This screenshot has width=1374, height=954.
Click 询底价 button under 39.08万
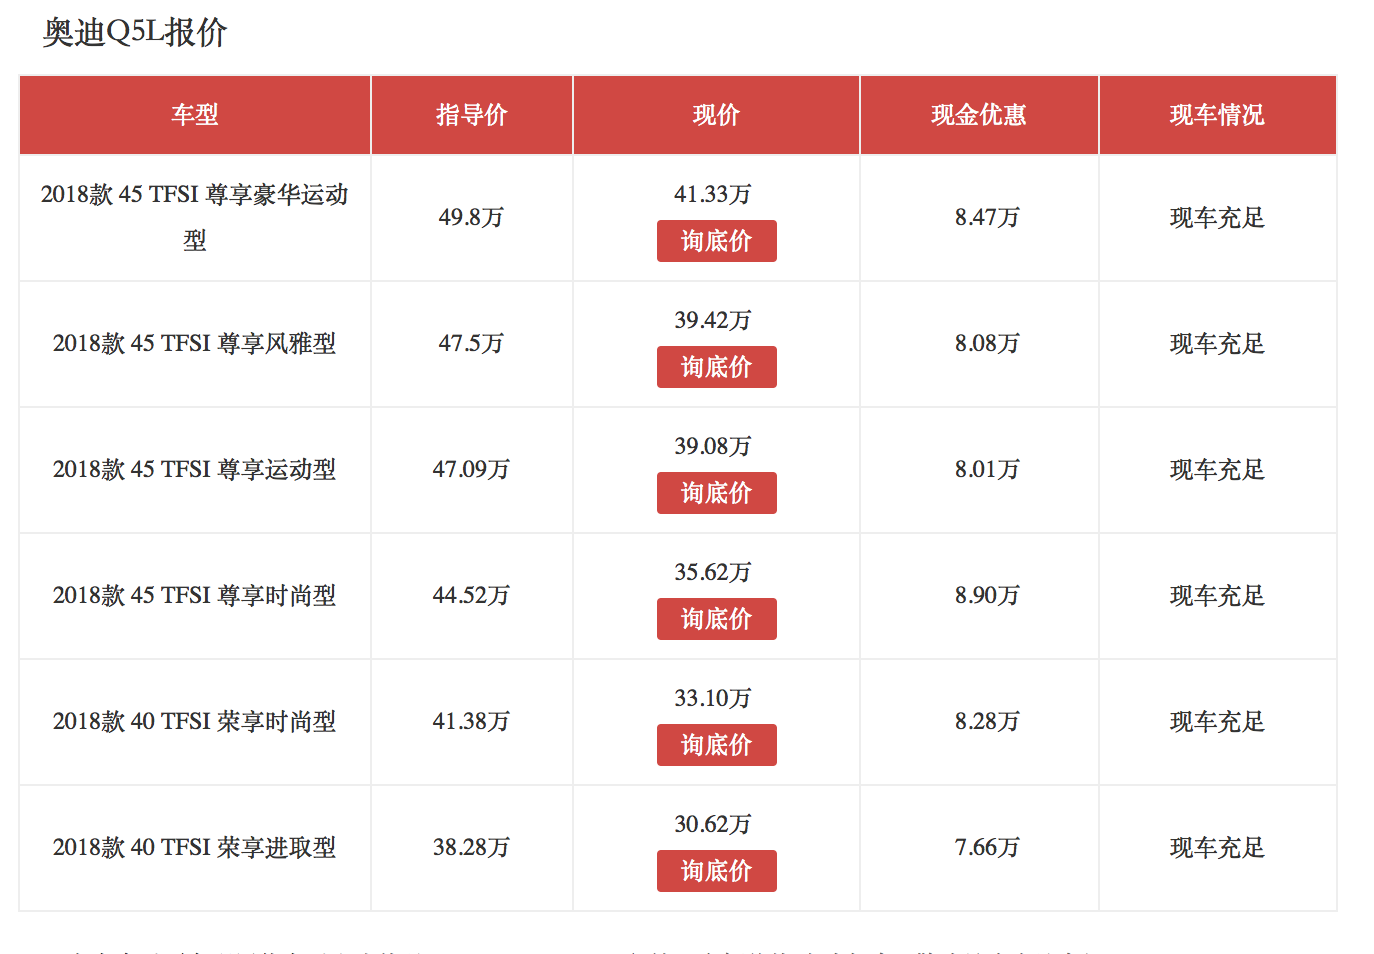point(716,493)
